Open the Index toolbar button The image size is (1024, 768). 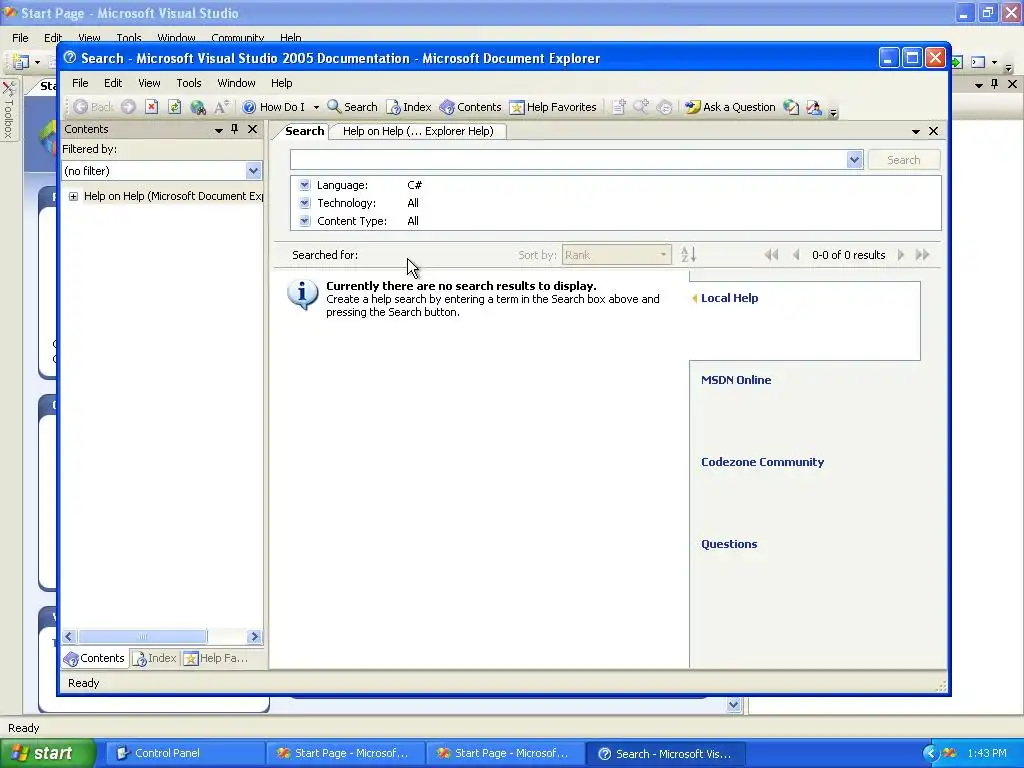tap(409, 107)
